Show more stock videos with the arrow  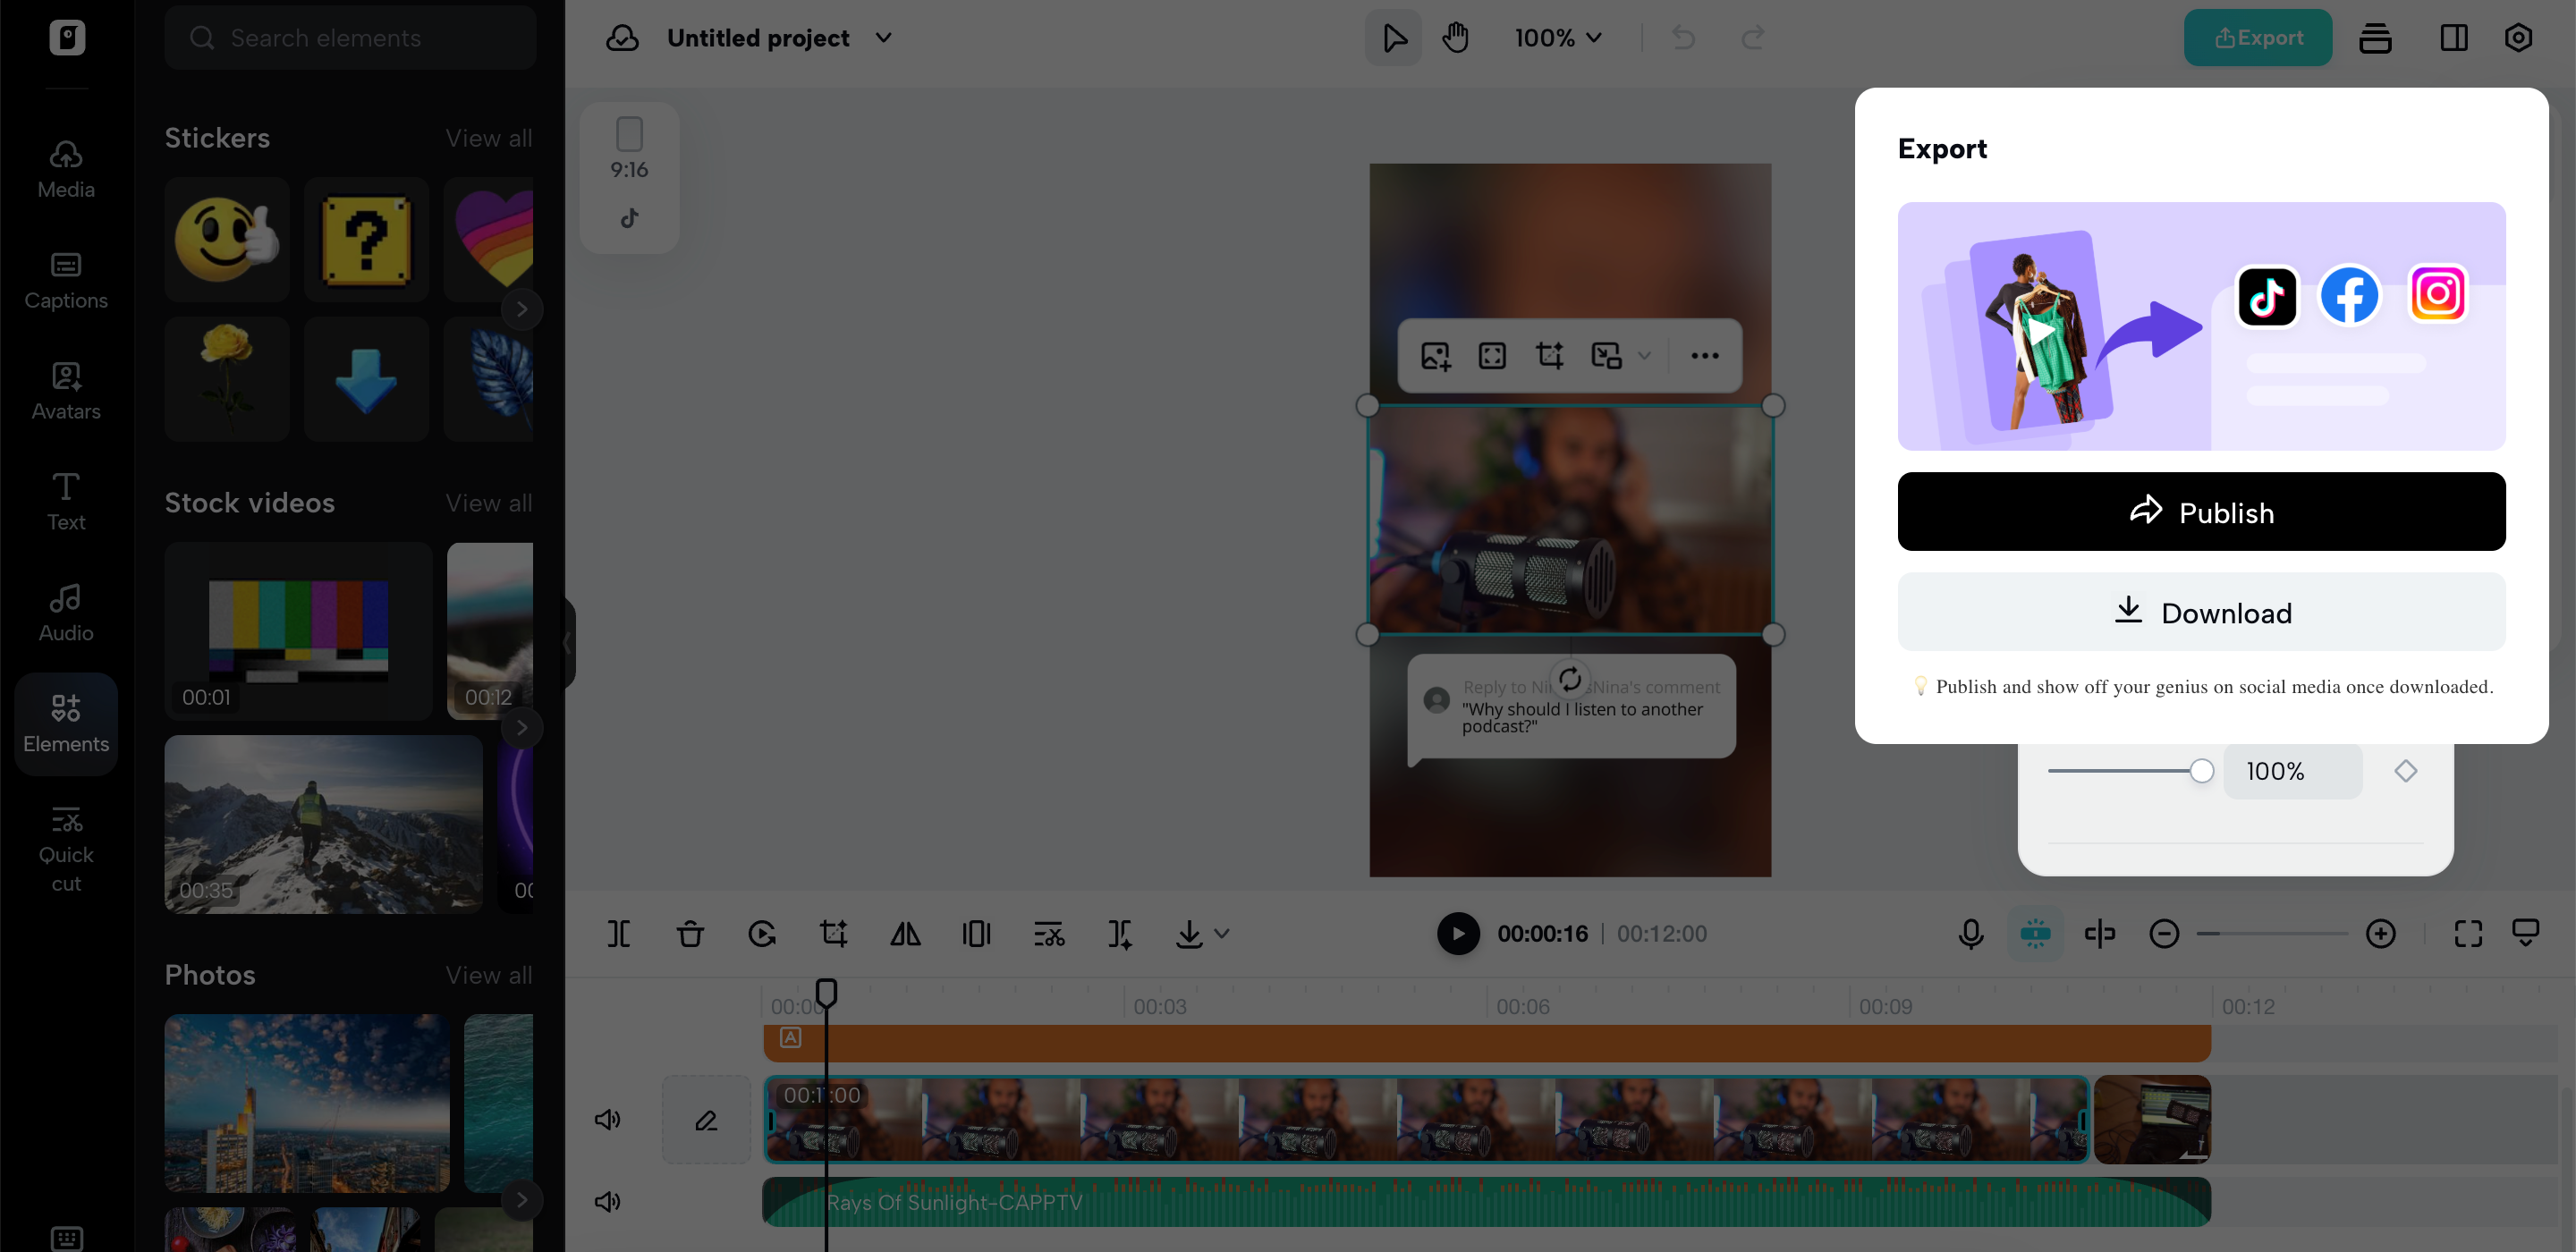pos(521,728)
